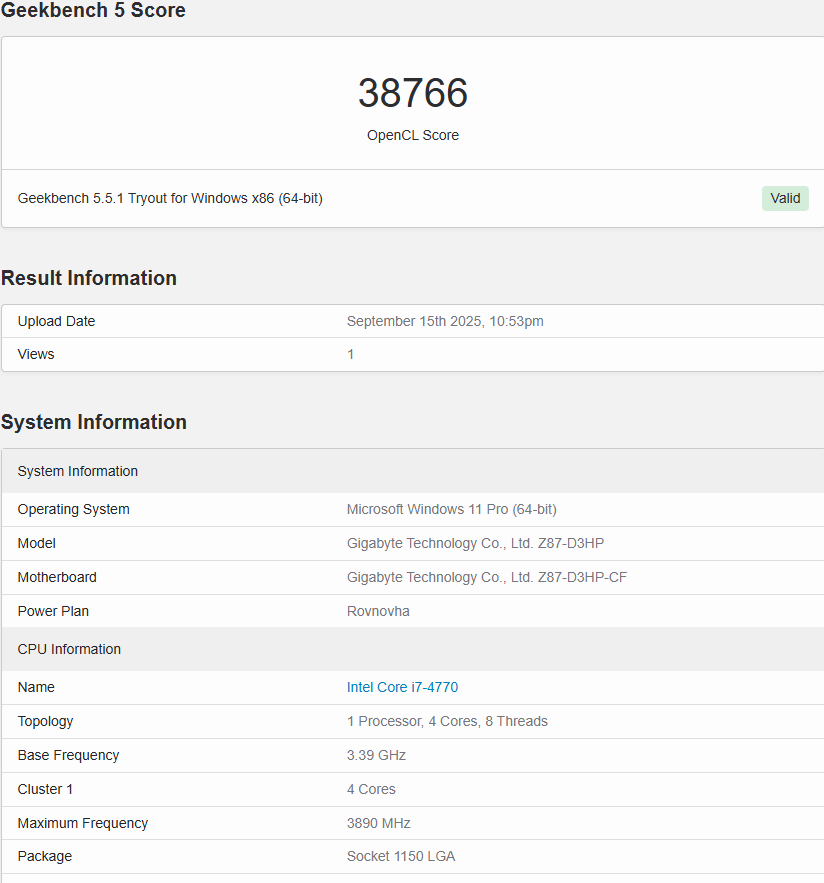The height and width of the screenshot is (883, 824).
Task: Click the CPU Information section header row
Action: [x=69, y=649]
